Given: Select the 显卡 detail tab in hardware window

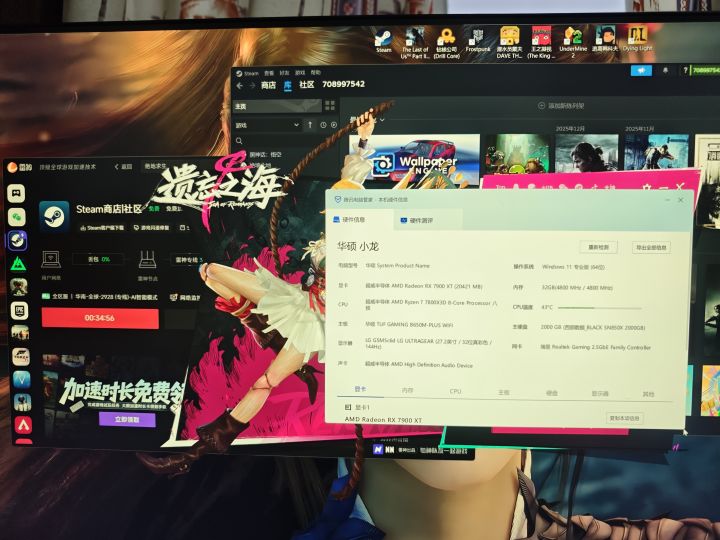Looking at the screenshot, I should coord(360,389).
